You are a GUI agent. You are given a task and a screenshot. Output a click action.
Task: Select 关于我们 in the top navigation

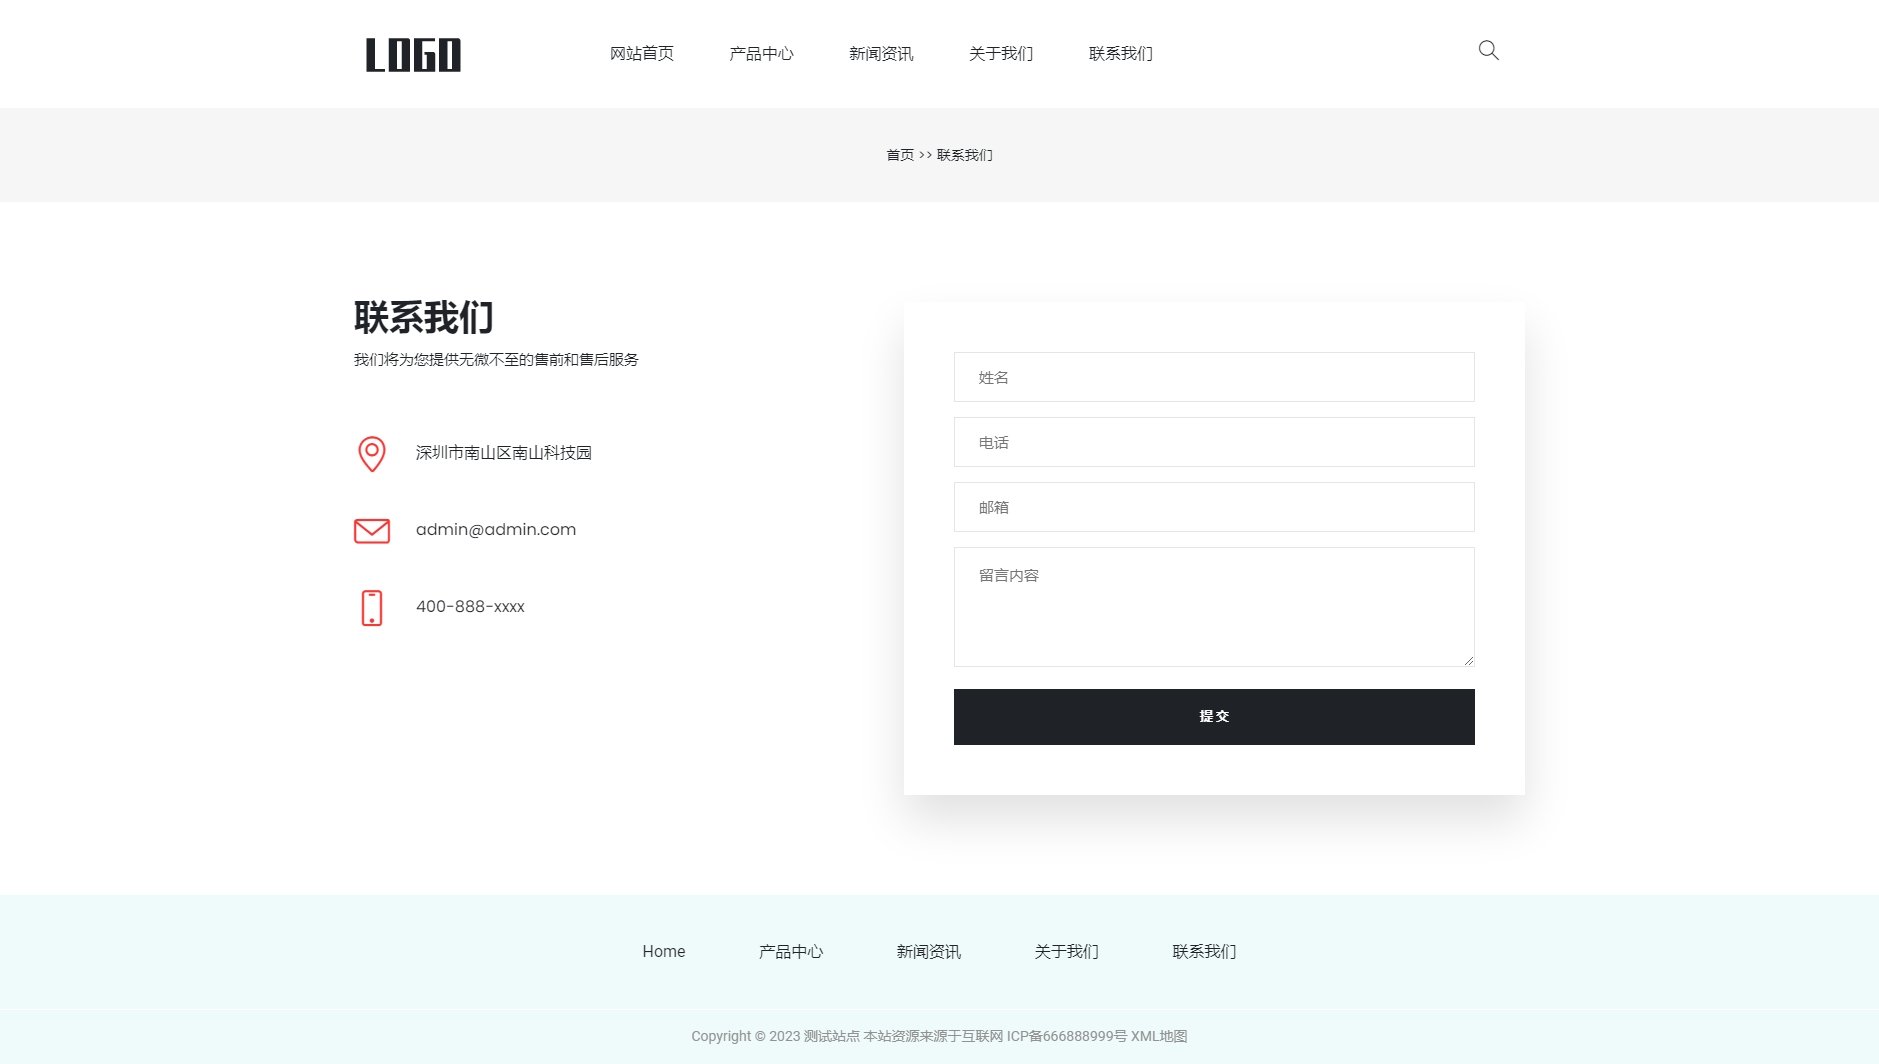click(1001, 54)
